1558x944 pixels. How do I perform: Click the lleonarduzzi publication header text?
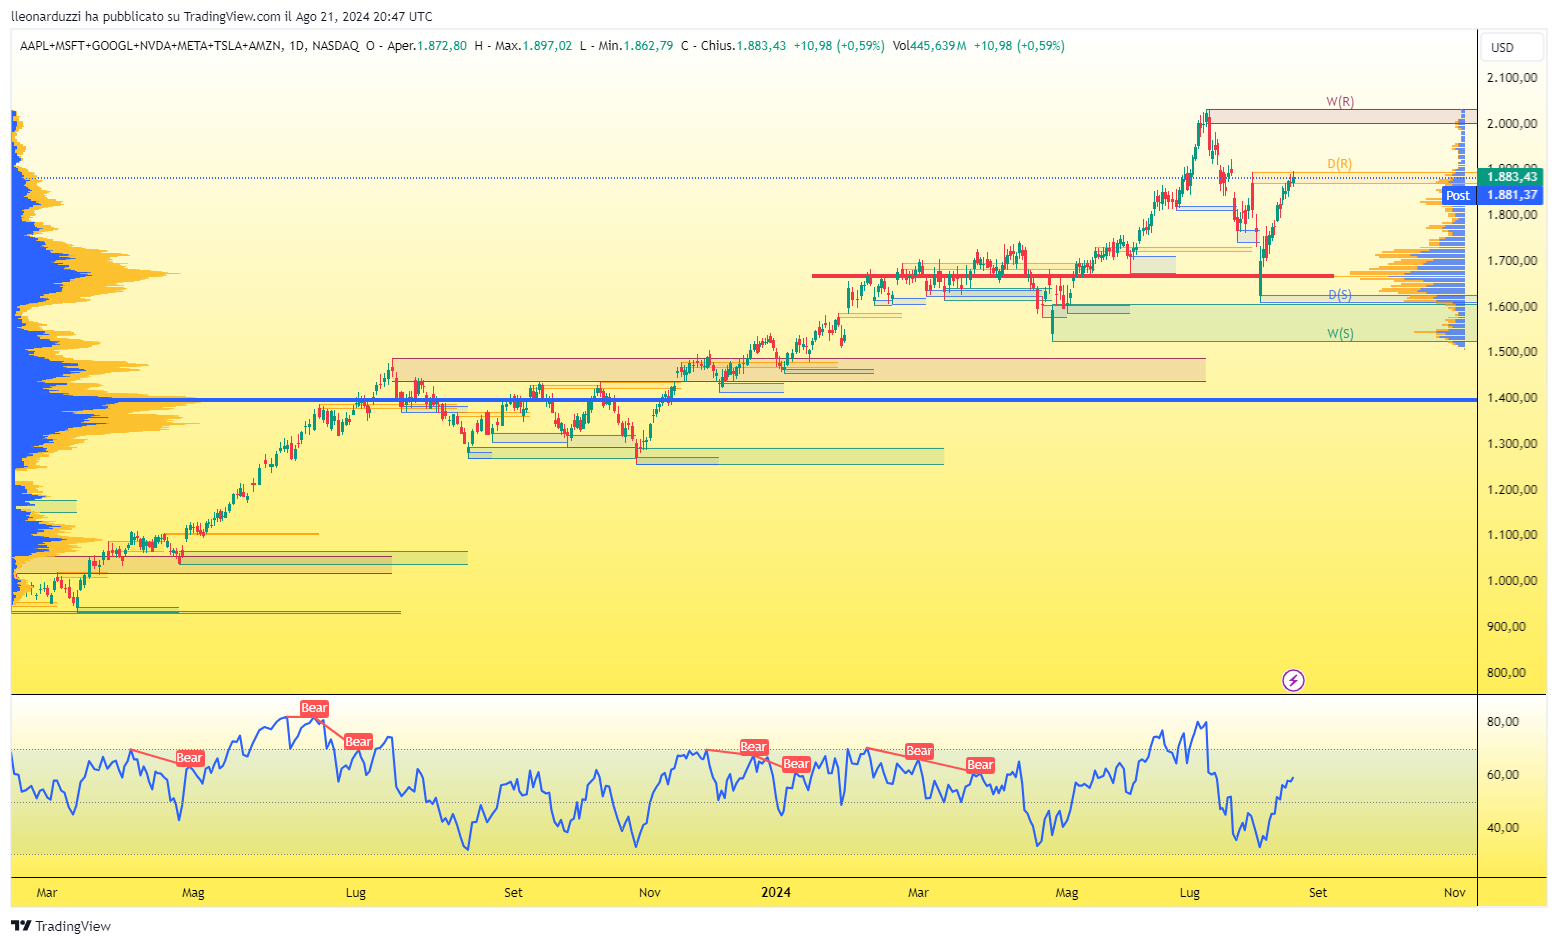pos(222,17)
